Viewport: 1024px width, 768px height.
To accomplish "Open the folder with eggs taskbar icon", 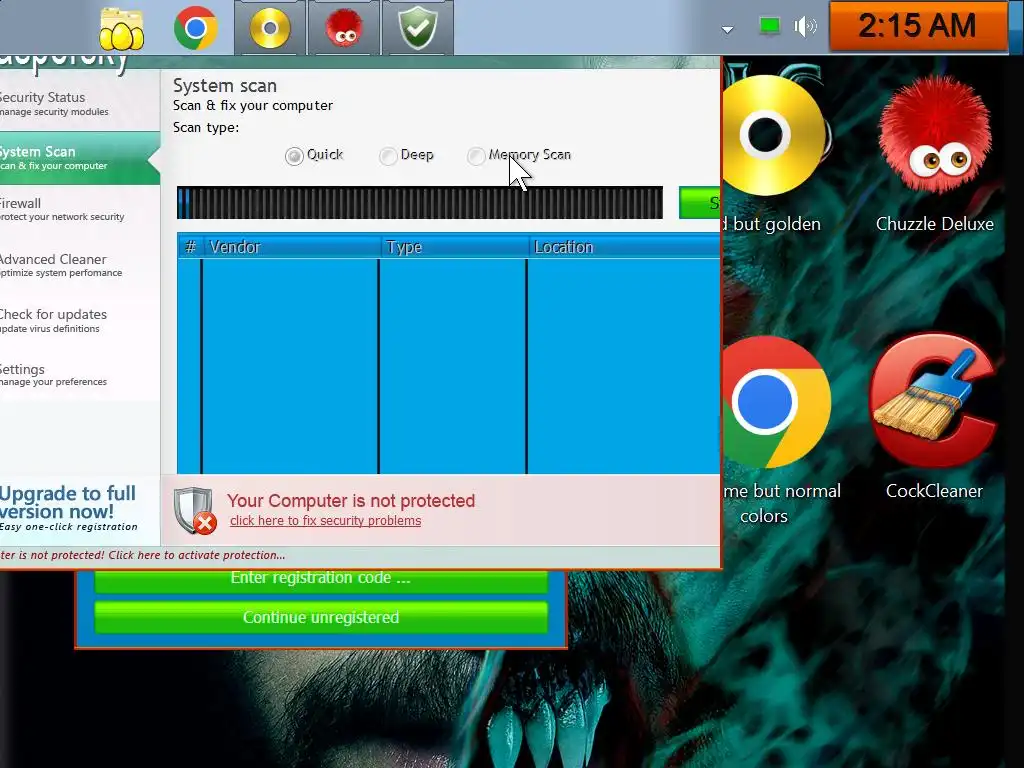I will [121, 29].
